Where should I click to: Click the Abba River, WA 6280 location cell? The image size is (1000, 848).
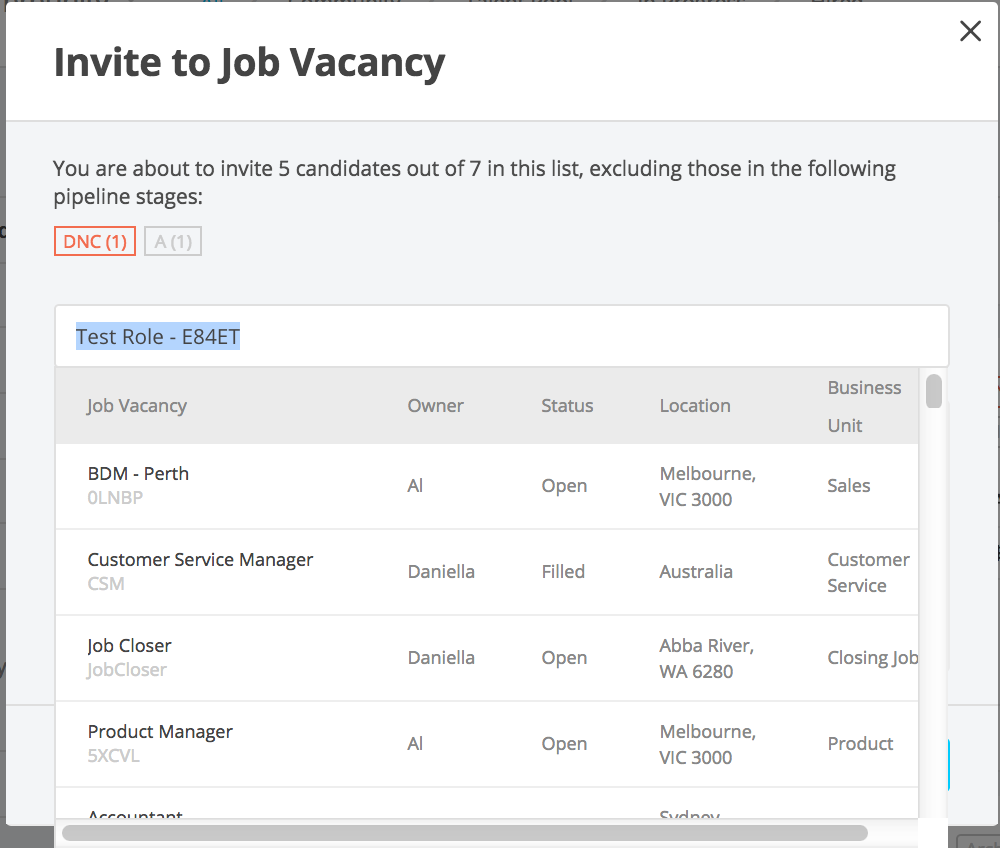click(706, 659)
